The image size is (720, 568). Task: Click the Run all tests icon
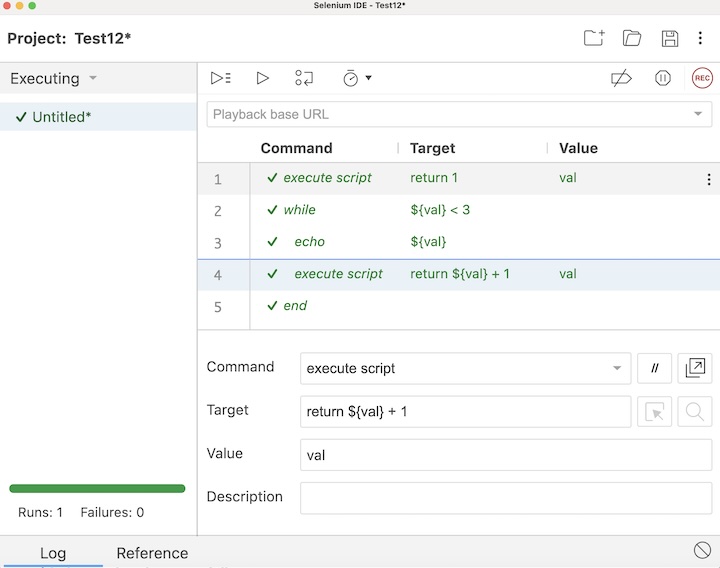point(221,78)
